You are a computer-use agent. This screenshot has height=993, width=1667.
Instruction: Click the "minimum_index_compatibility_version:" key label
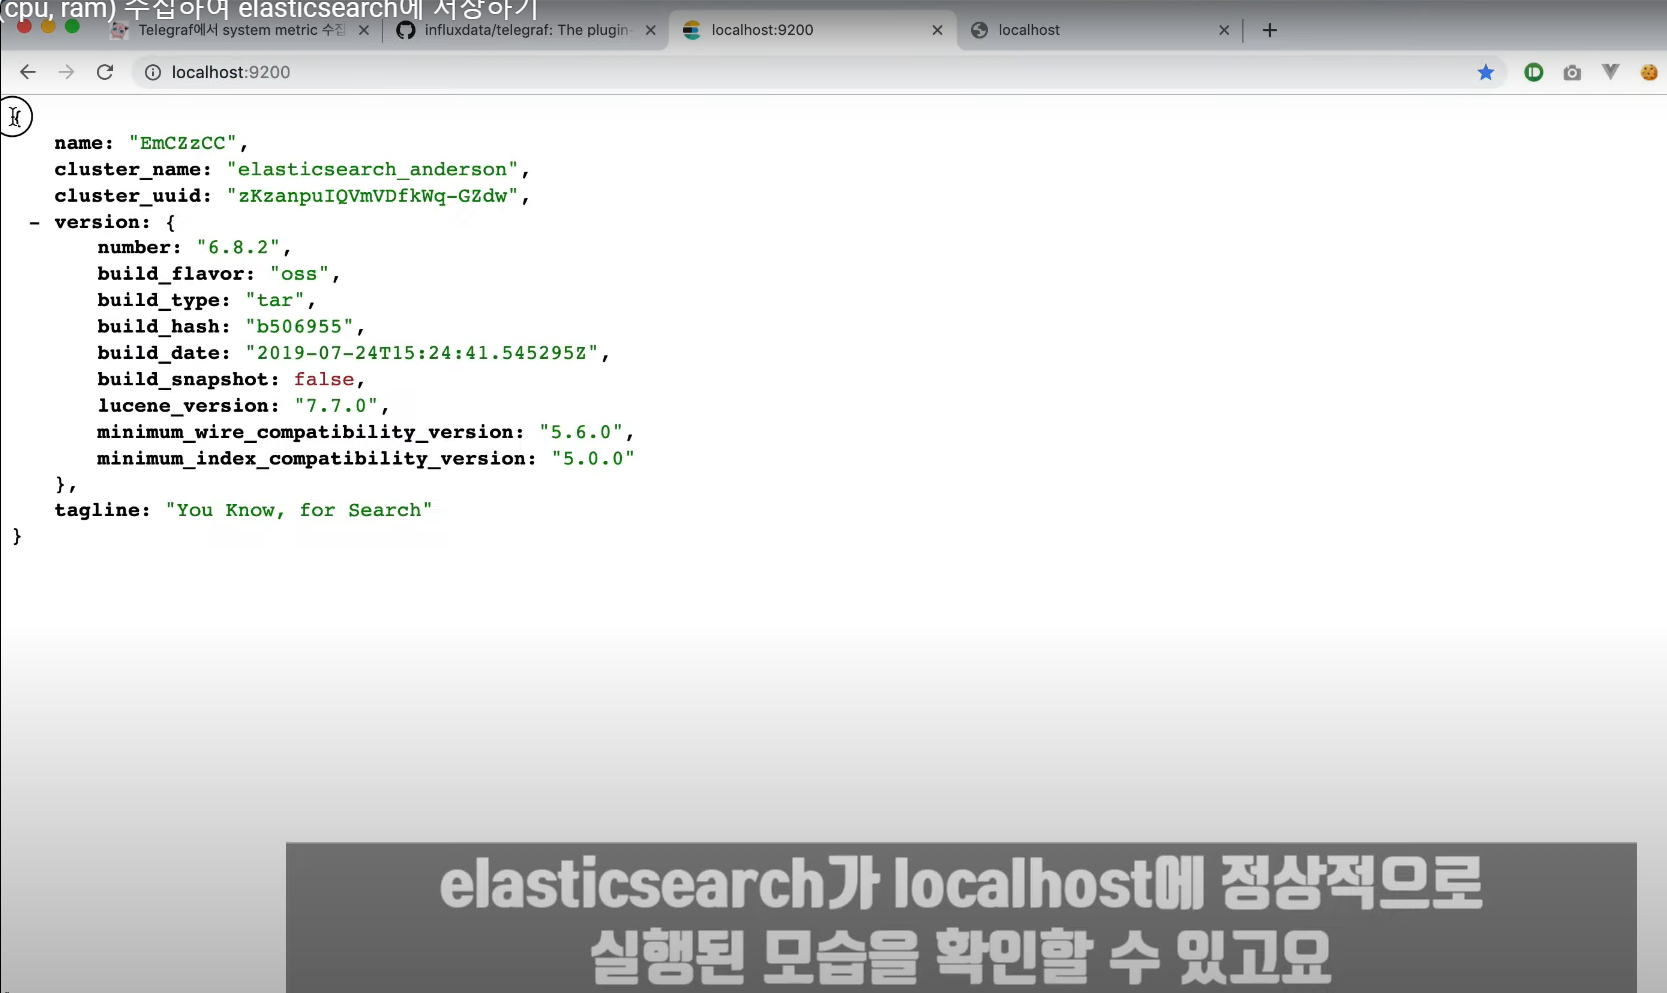coord(317,458)
